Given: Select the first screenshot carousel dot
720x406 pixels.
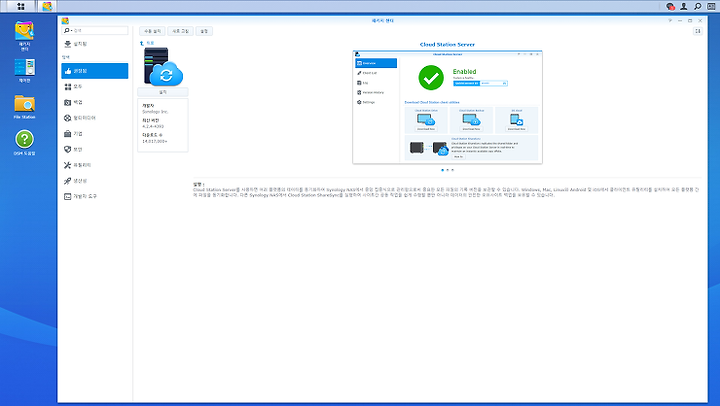Looking at the screenshot, I should coord(443,170).
